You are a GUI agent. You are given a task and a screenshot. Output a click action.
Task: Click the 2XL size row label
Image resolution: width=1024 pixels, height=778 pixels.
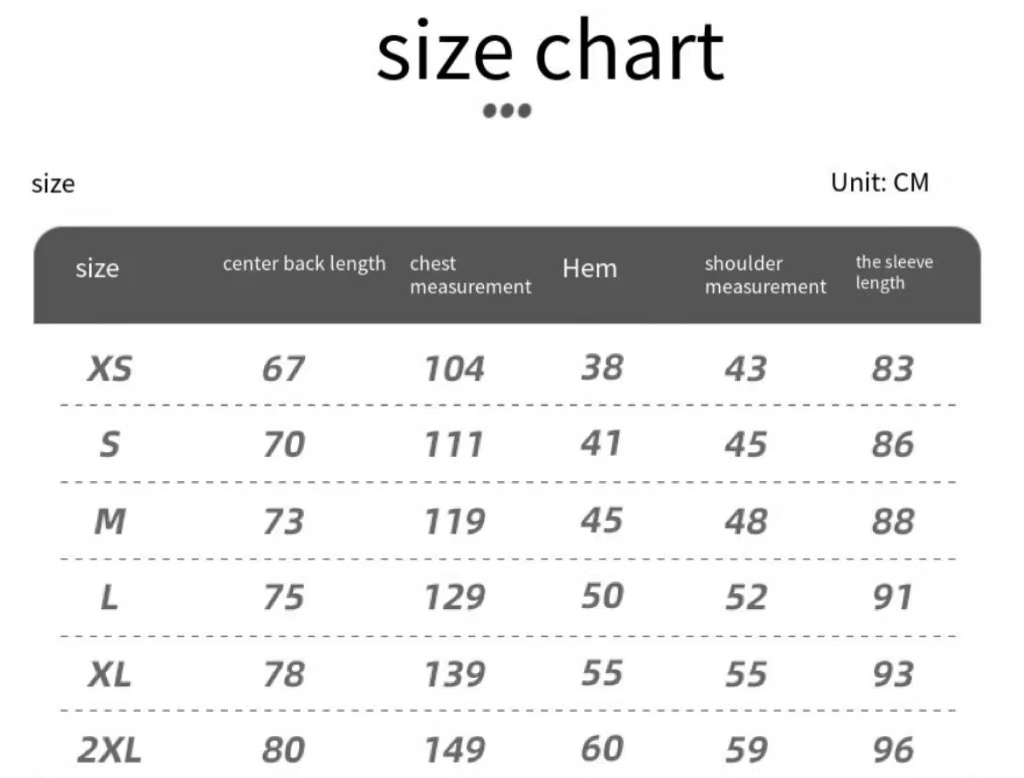[x=109, y=749]
